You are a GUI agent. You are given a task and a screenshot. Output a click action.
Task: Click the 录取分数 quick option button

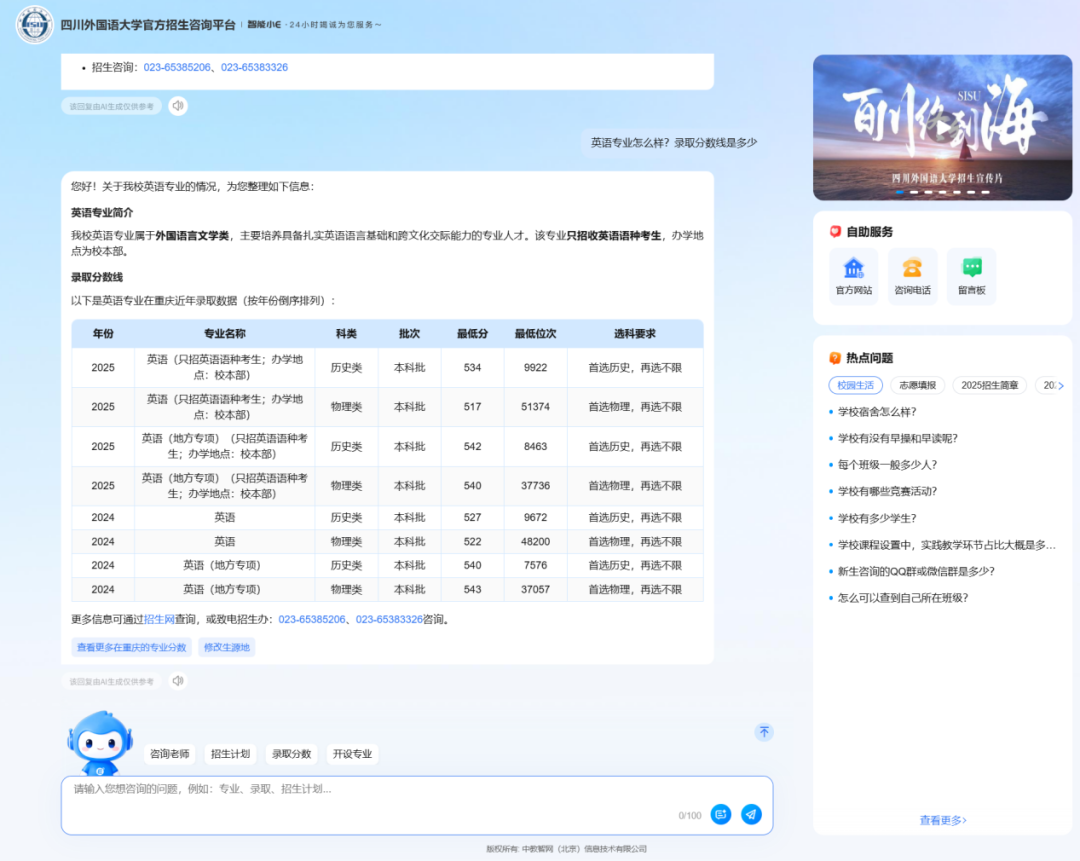291,754
